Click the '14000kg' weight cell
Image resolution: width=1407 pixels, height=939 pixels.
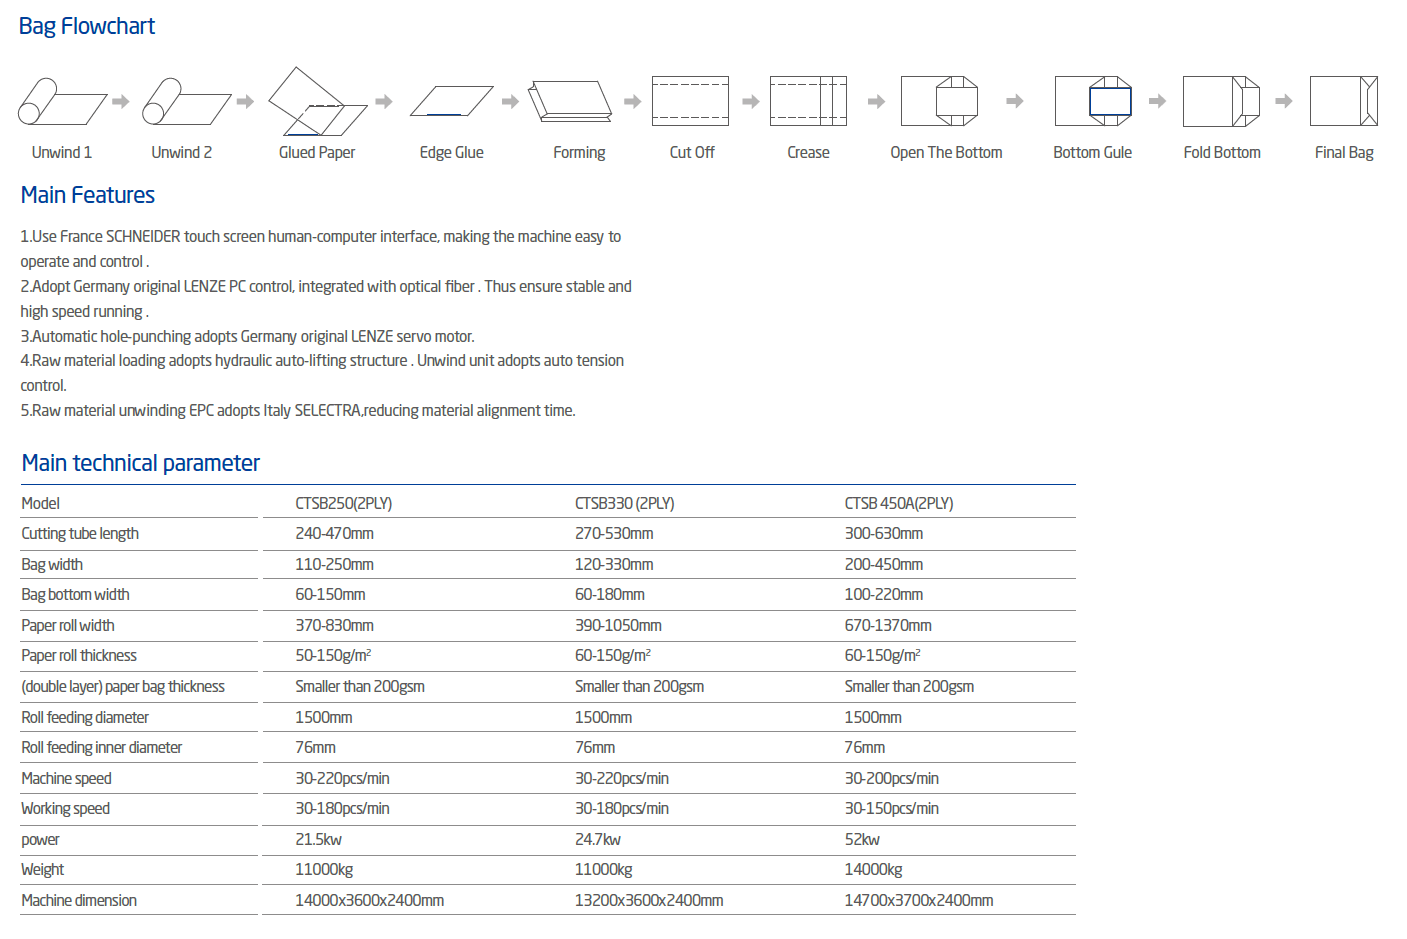coord(874,870)
